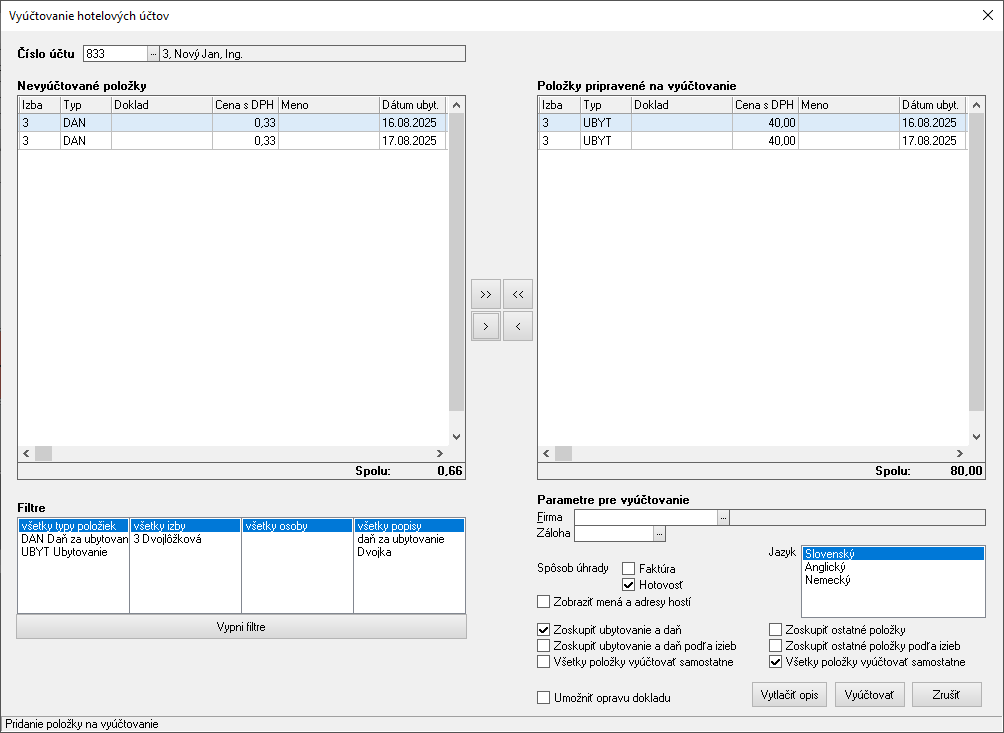
Task: Filter by room 3 Dvojlôžková
Action: (168, 539)
